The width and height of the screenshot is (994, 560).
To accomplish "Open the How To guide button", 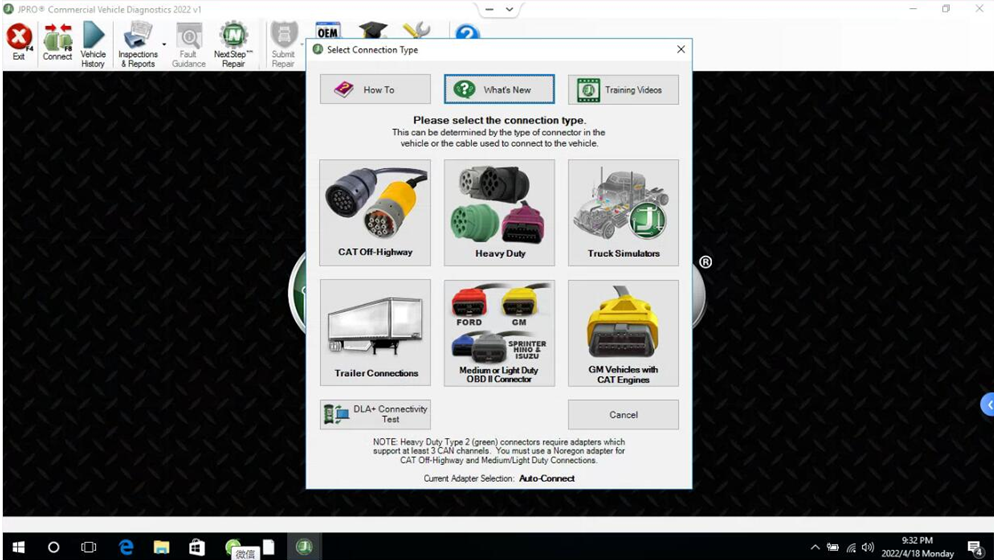I will point(375,89).
